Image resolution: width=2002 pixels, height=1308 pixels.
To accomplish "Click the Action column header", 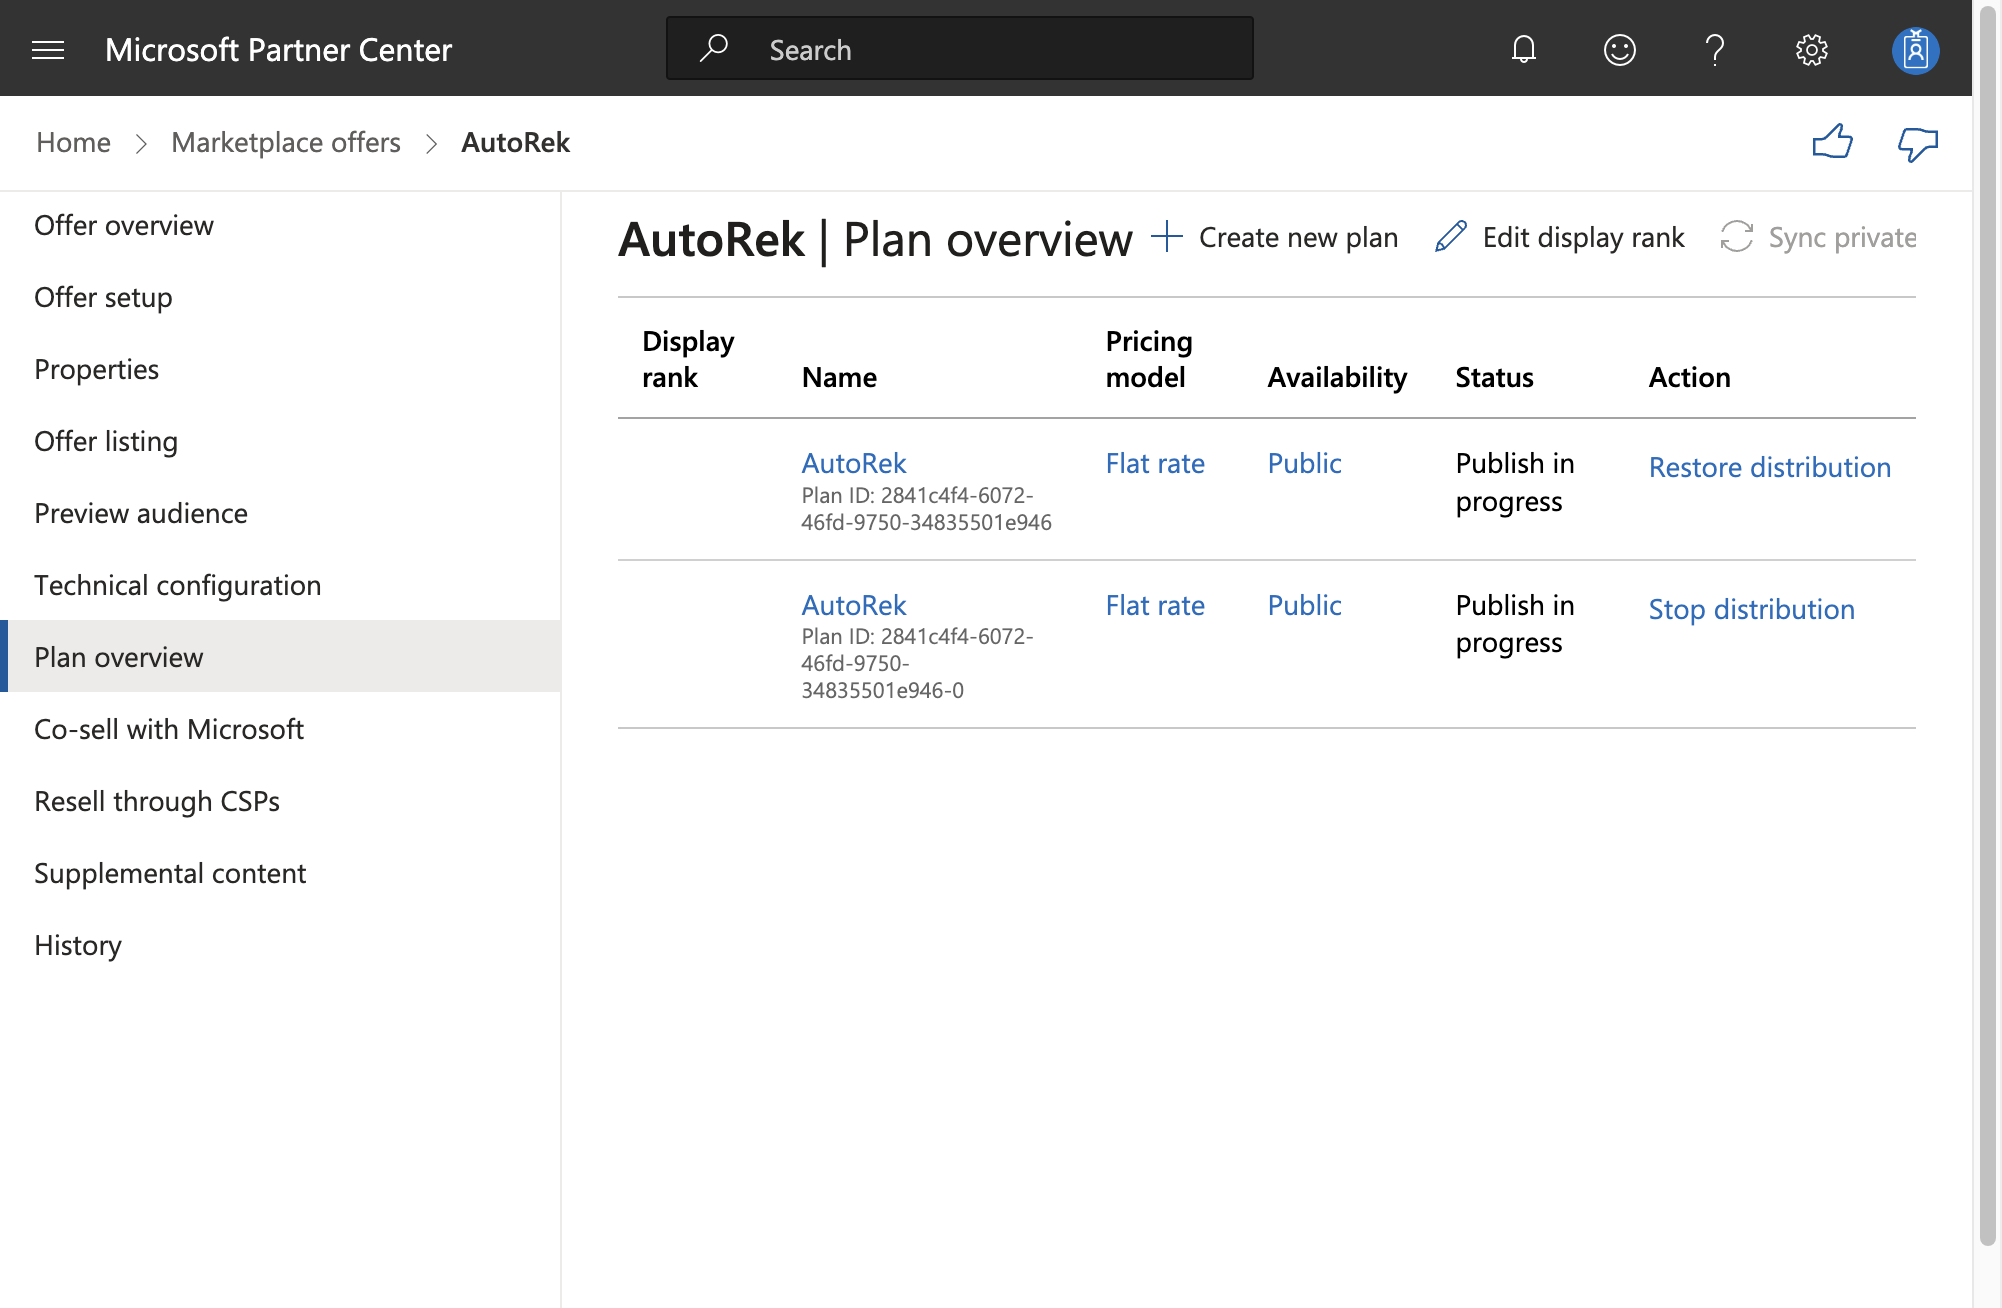I will 1689,377.
